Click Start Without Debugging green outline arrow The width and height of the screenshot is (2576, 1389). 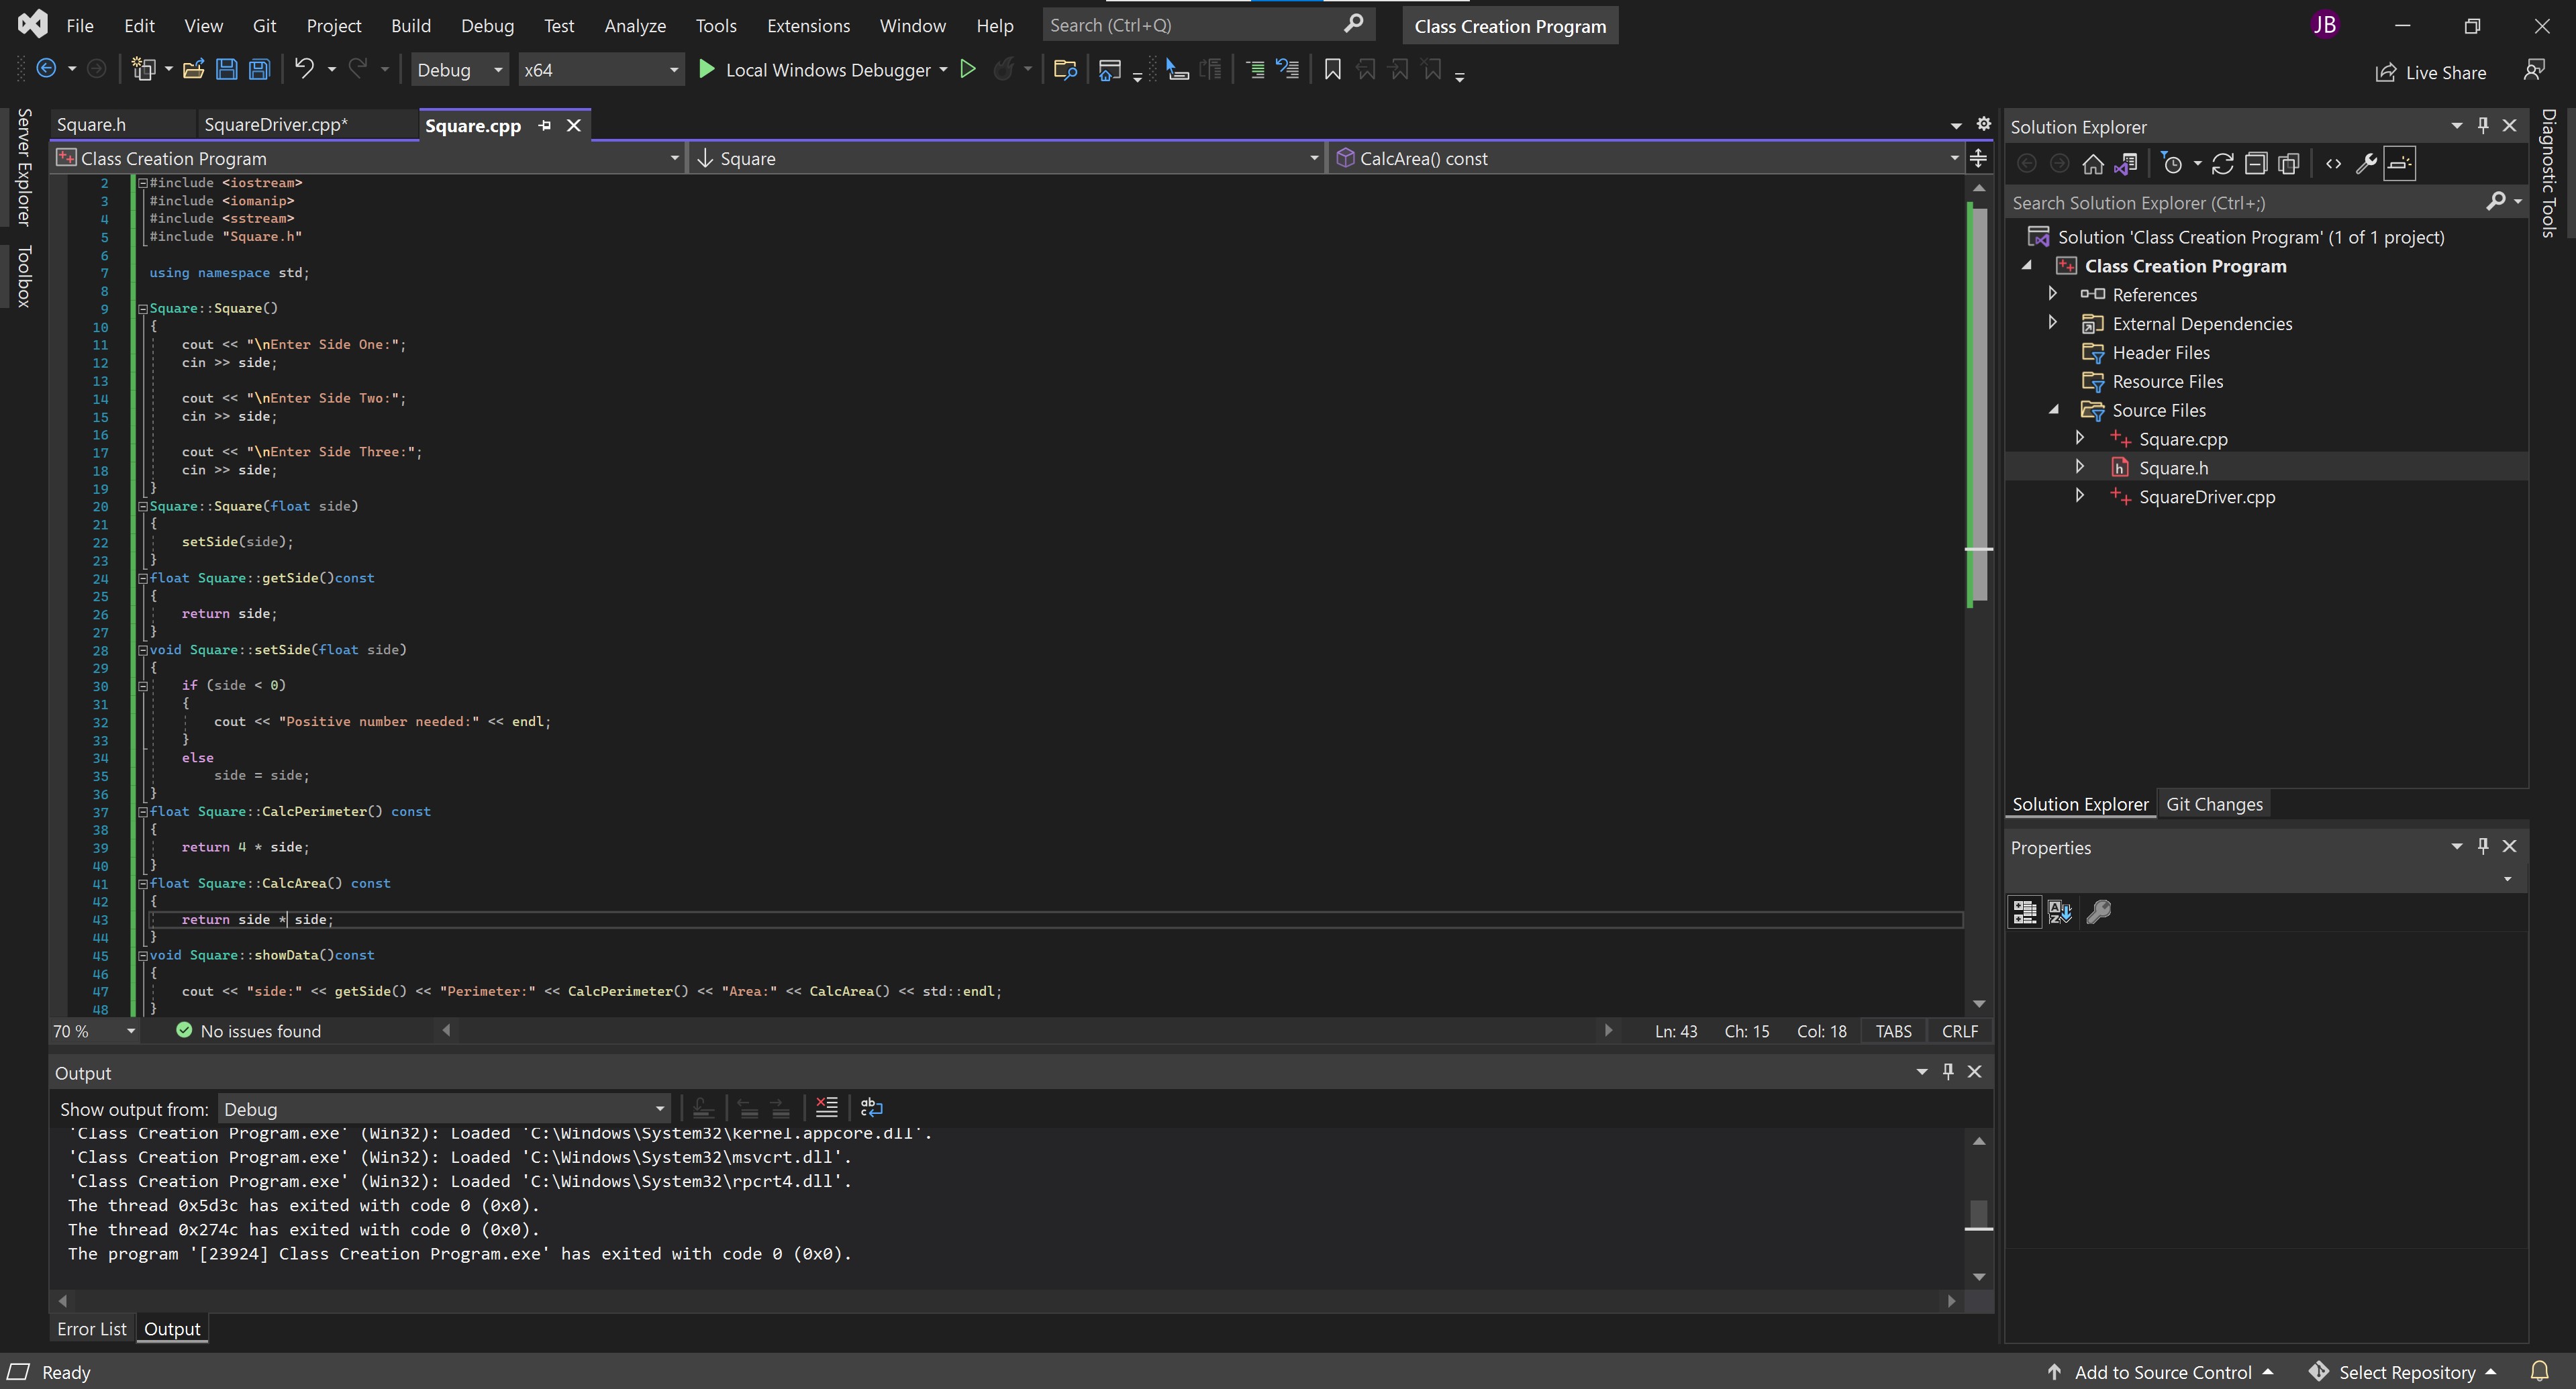[967, 69]
